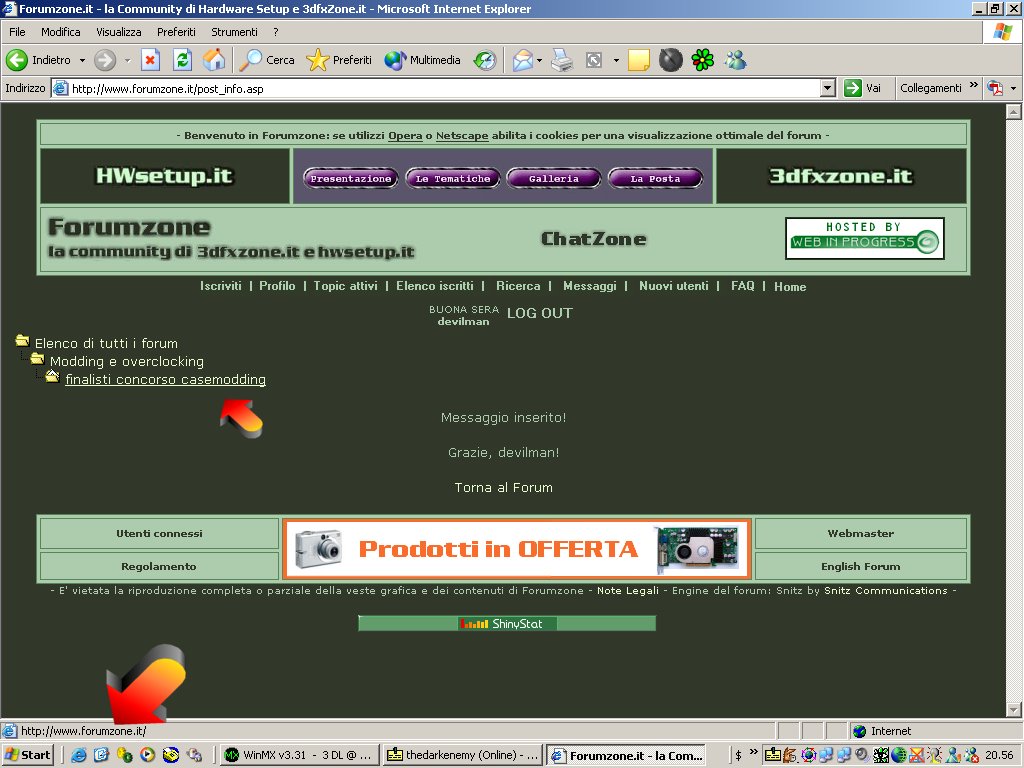Open Modding e overclocking forum

[x=127, y=362]
